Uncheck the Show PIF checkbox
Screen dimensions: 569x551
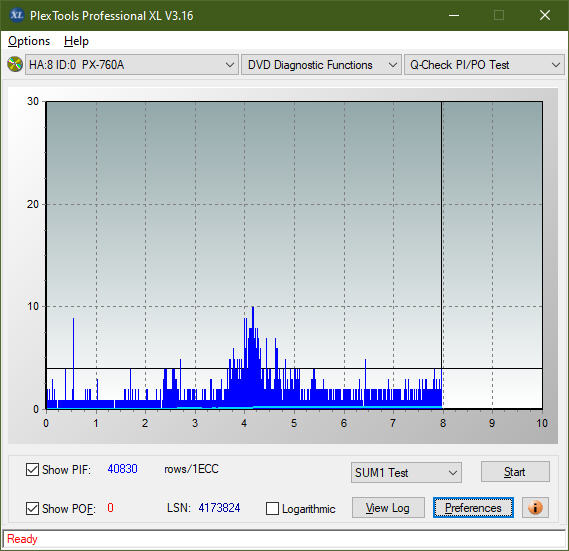[x=32, y=469]
